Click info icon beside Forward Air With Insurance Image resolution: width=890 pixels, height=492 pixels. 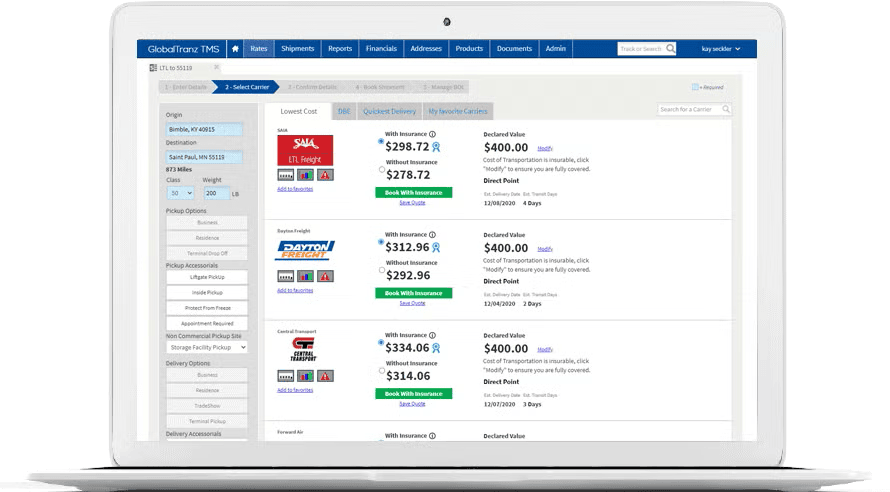pos(433,436)
